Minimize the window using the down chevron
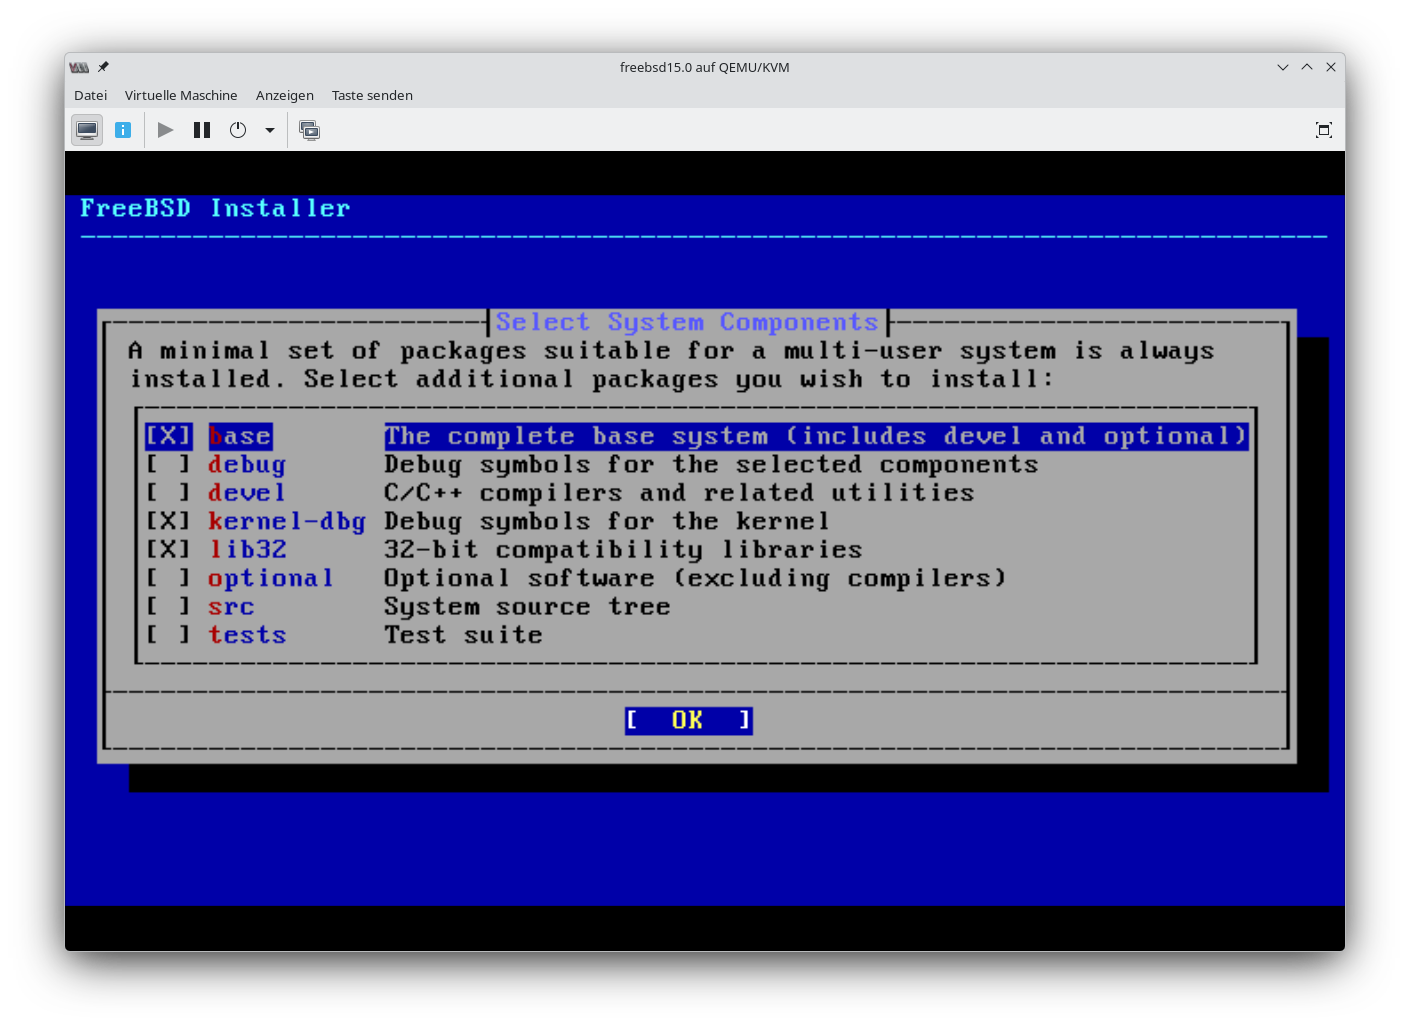The height and width of the screenshot is (1028, 1410). pyautogui.click(x=1282, y=67)
